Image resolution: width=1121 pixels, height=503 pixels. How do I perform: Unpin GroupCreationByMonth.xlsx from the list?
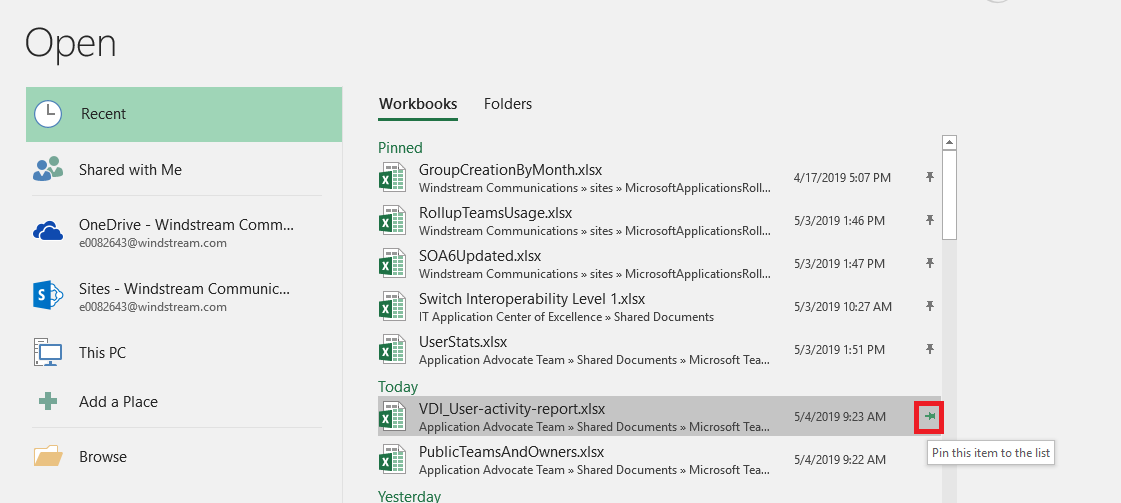click(929, 177)
